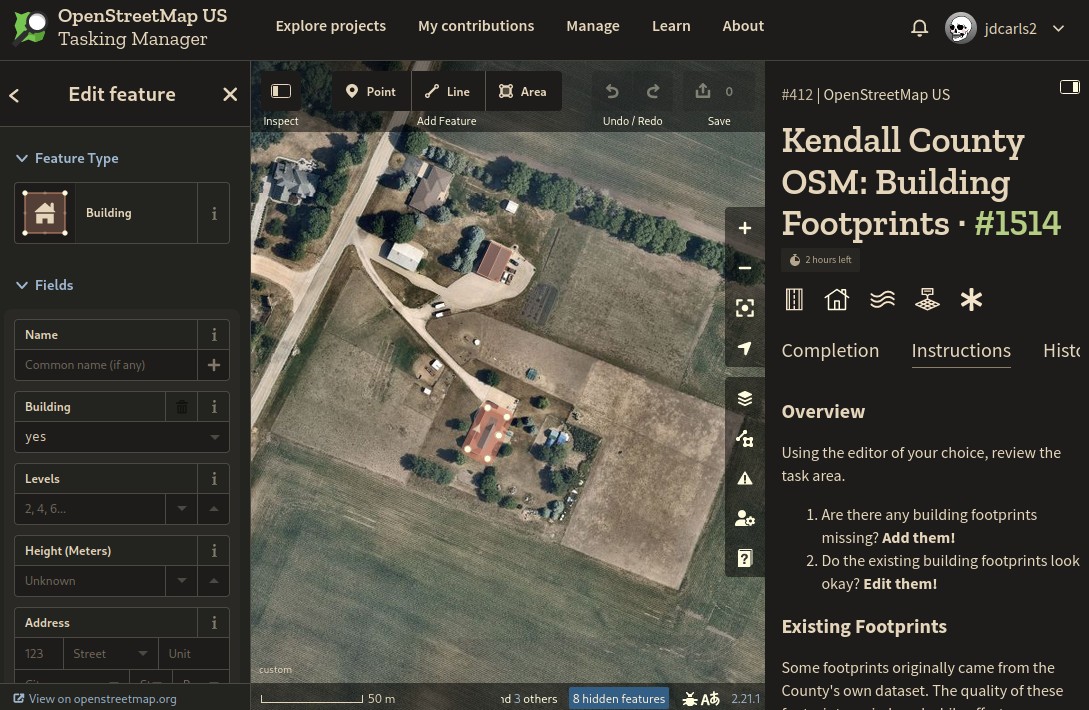Click the notifications bell icon
Viewport: 1089px width, 710px height.
919,28
